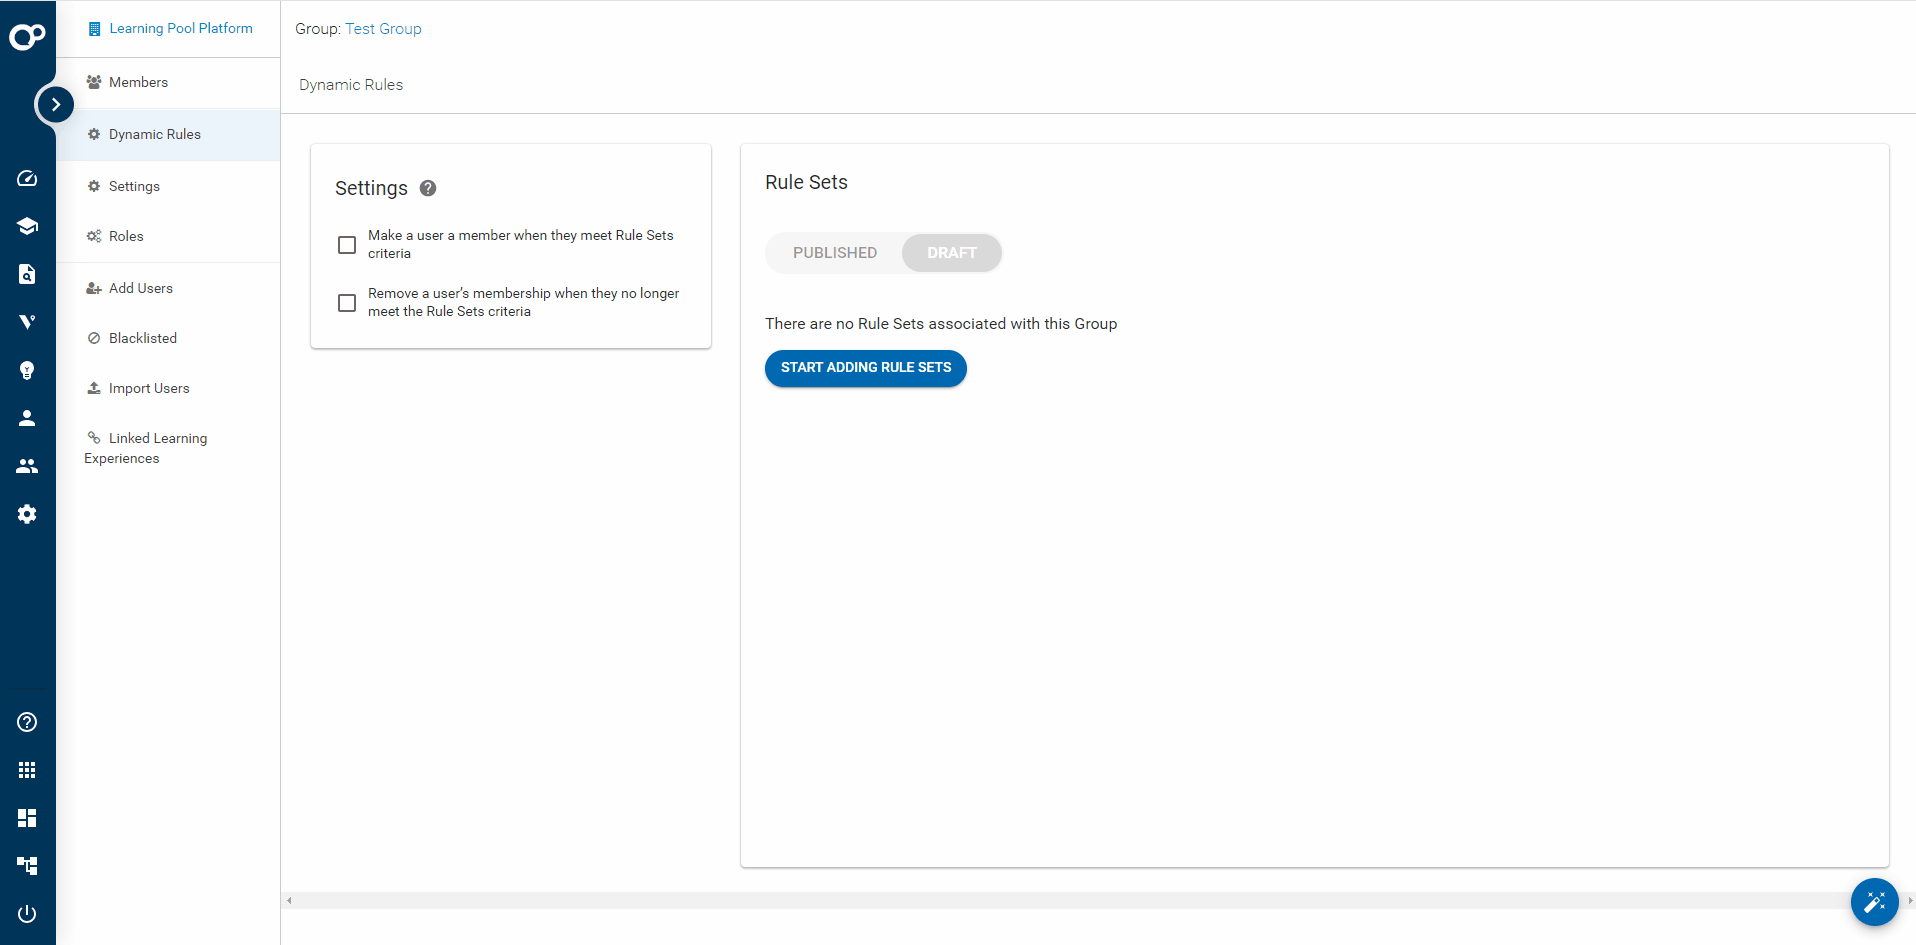Image resolution: width=1916 pixels, height=945 pixels.
Task: Open the single user profile icon
Action: pos(27,418)
